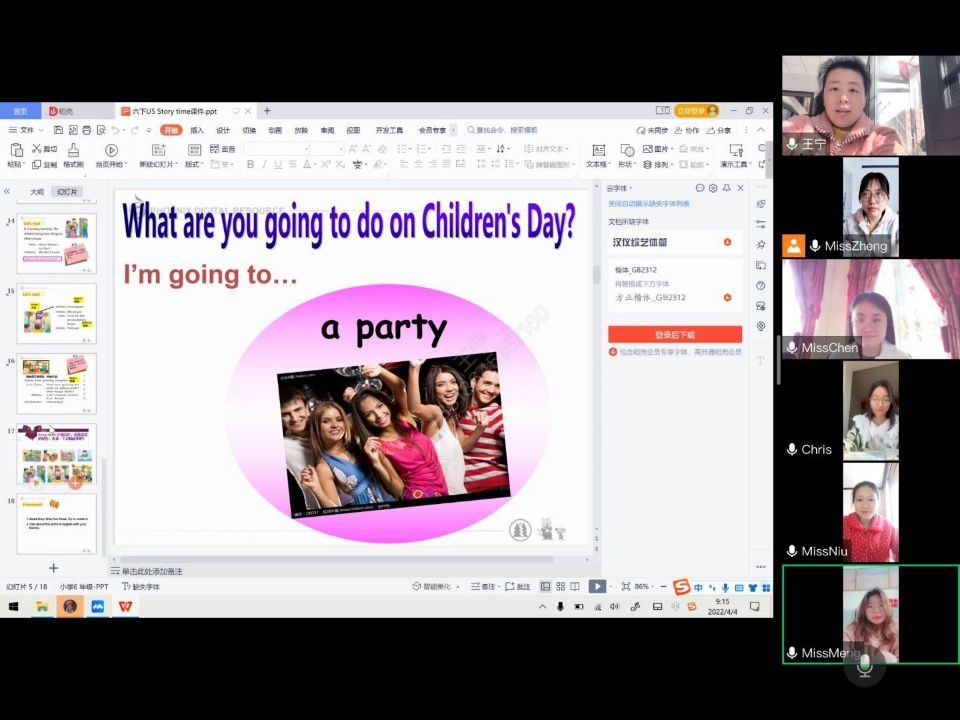Switch to Slide Sorter view
Screen dimensions: 960x720
pyautogui.click(x=560, y=586)
